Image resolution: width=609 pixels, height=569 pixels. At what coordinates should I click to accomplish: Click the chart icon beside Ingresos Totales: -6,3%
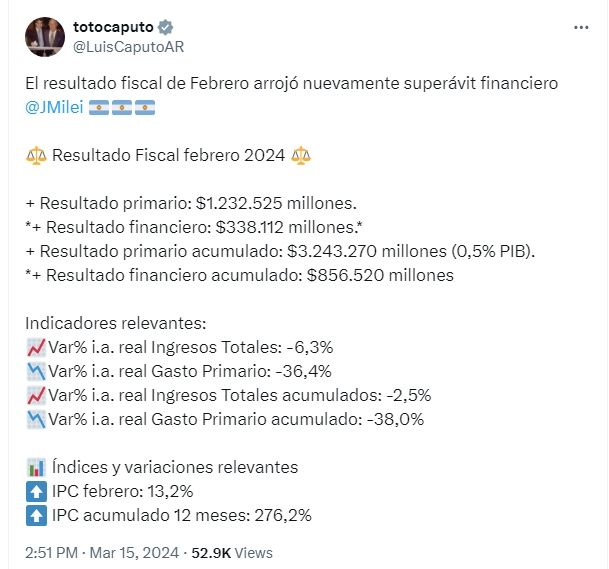(35, 348)
